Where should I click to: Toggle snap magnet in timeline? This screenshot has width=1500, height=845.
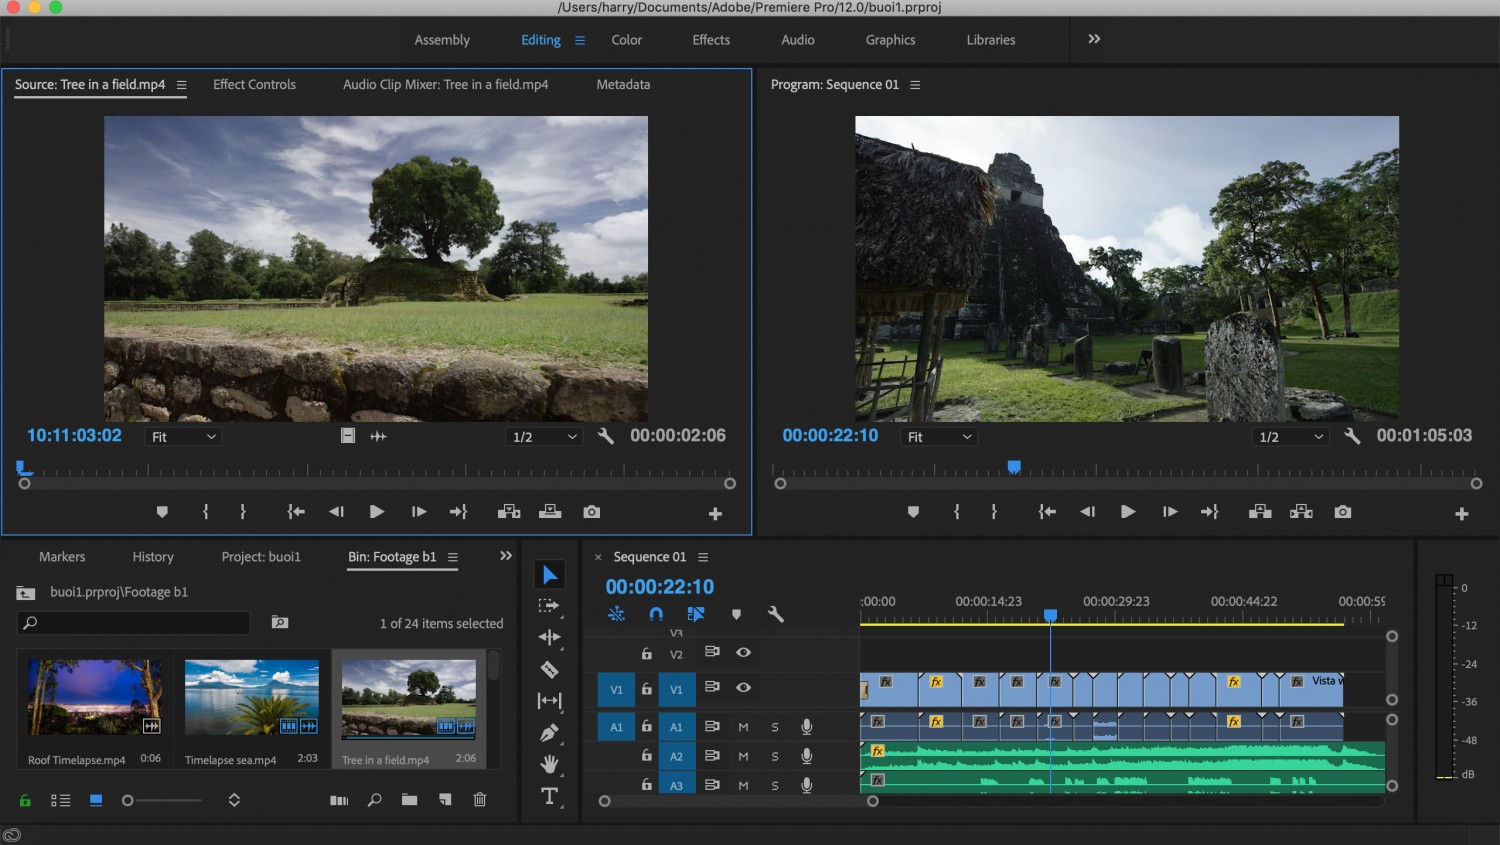click(656, 614)
